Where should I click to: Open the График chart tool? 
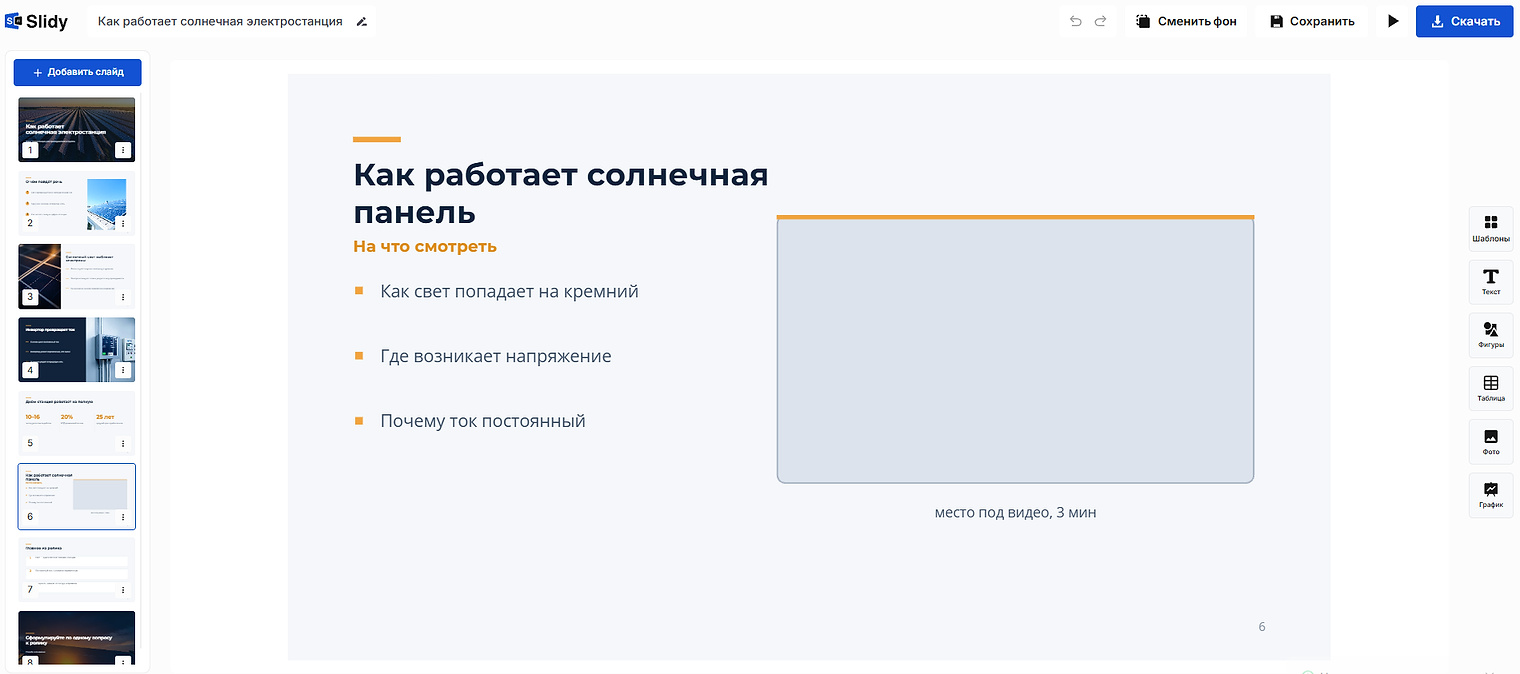pos(1491,495)
